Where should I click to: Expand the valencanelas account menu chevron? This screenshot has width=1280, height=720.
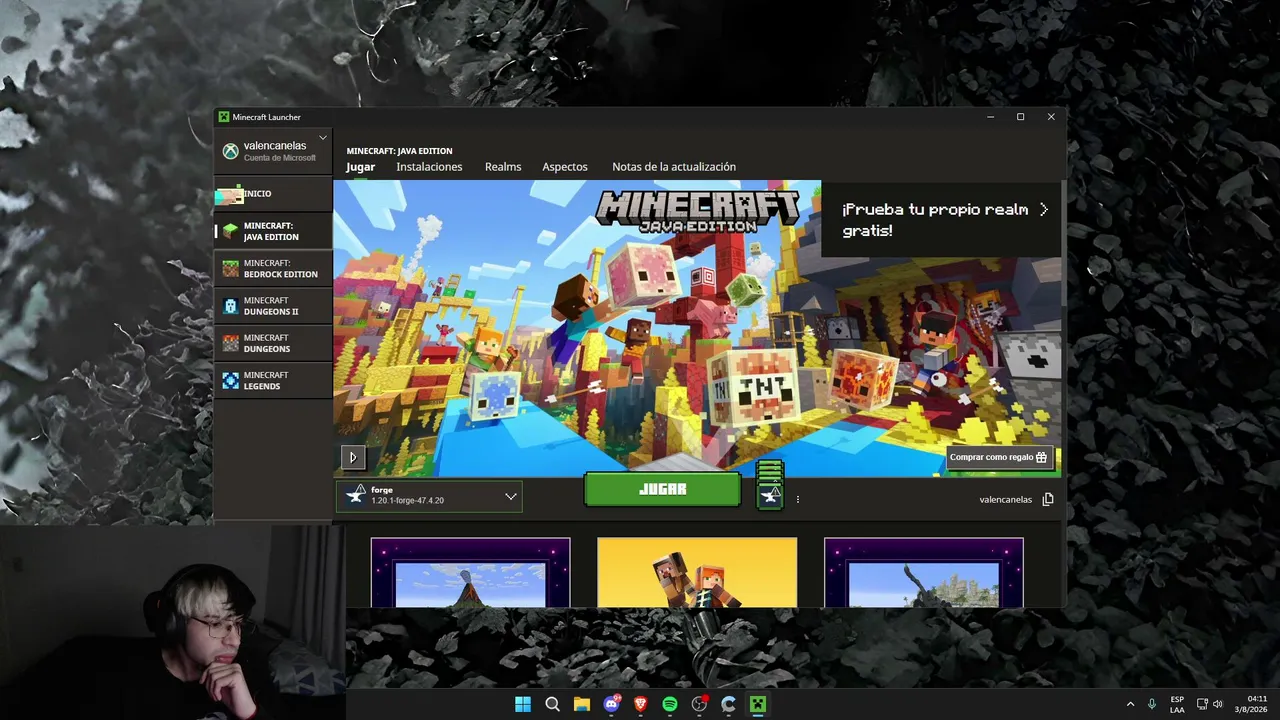pos(323,138)
